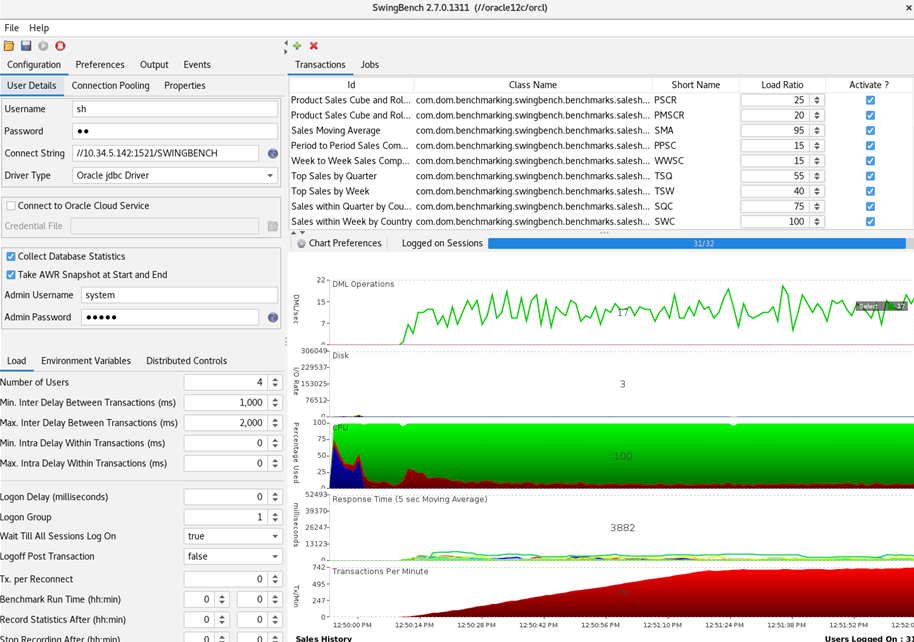Deactivate the PSCR transaction checkbox
914x642 pixels.
coord(870,100)
